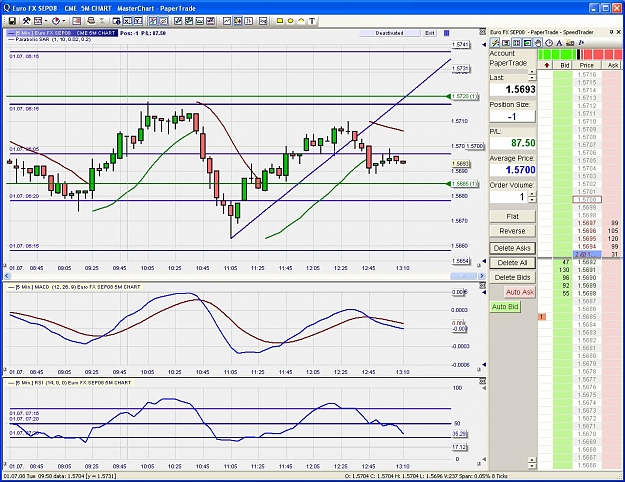Click the Delete Asks button
Viewport: 625px width, 482px height.
513,248
